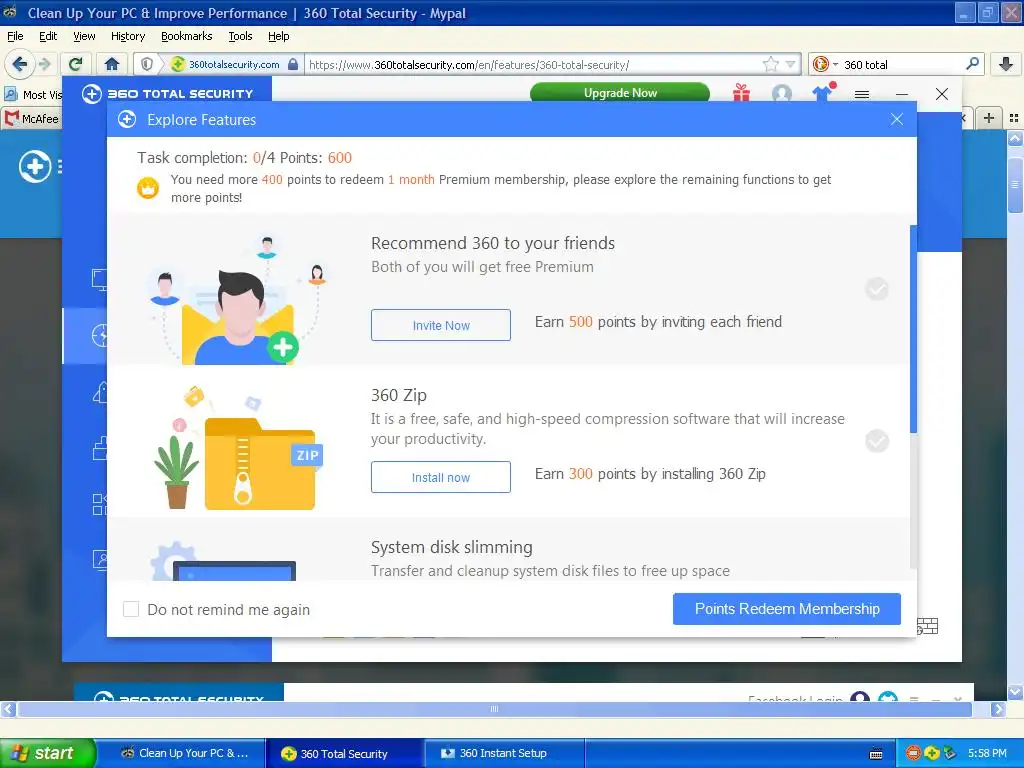1024x768 pixels.
Task: Click the red tray icon in system tray
Action: pyautogui.click(x=913, y=753)
